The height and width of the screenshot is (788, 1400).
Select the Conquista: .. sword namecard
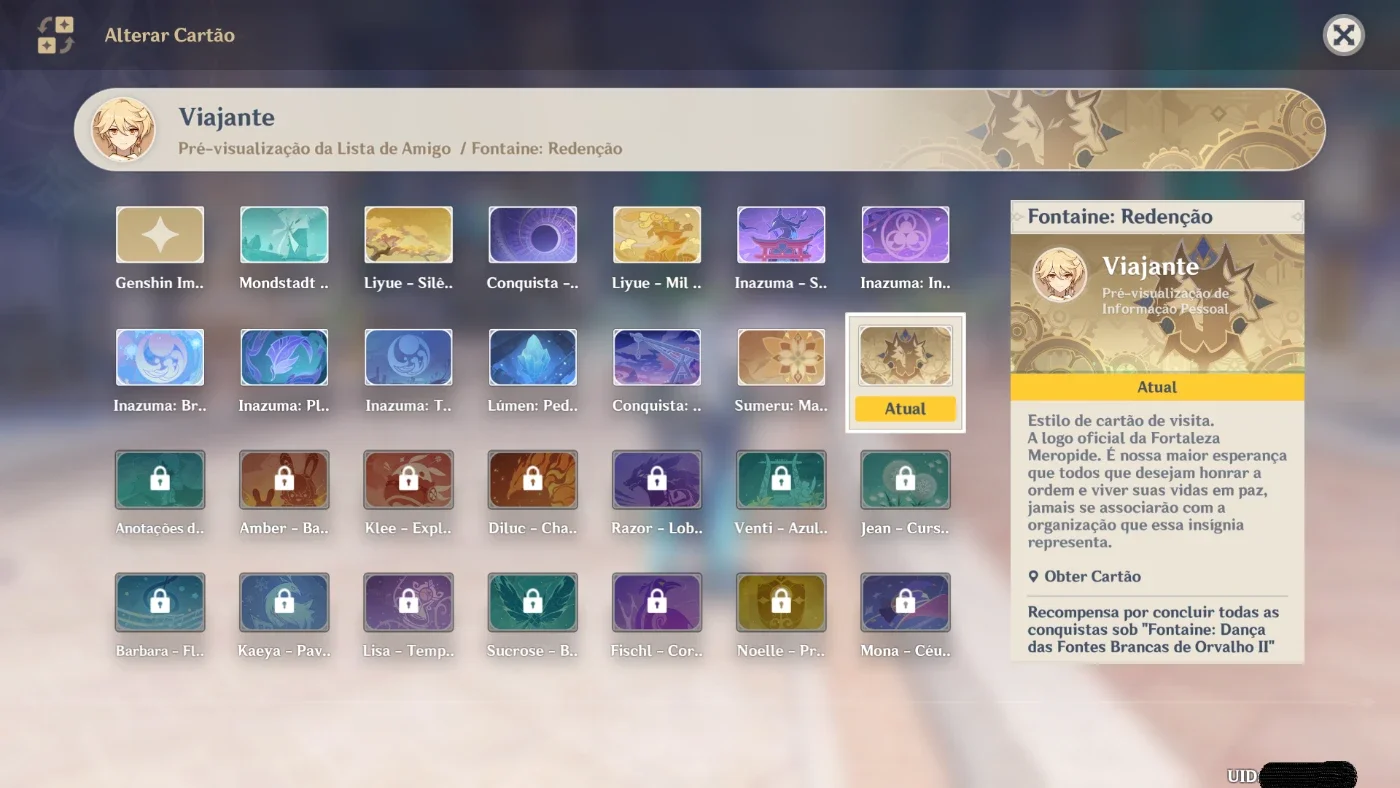657,358
